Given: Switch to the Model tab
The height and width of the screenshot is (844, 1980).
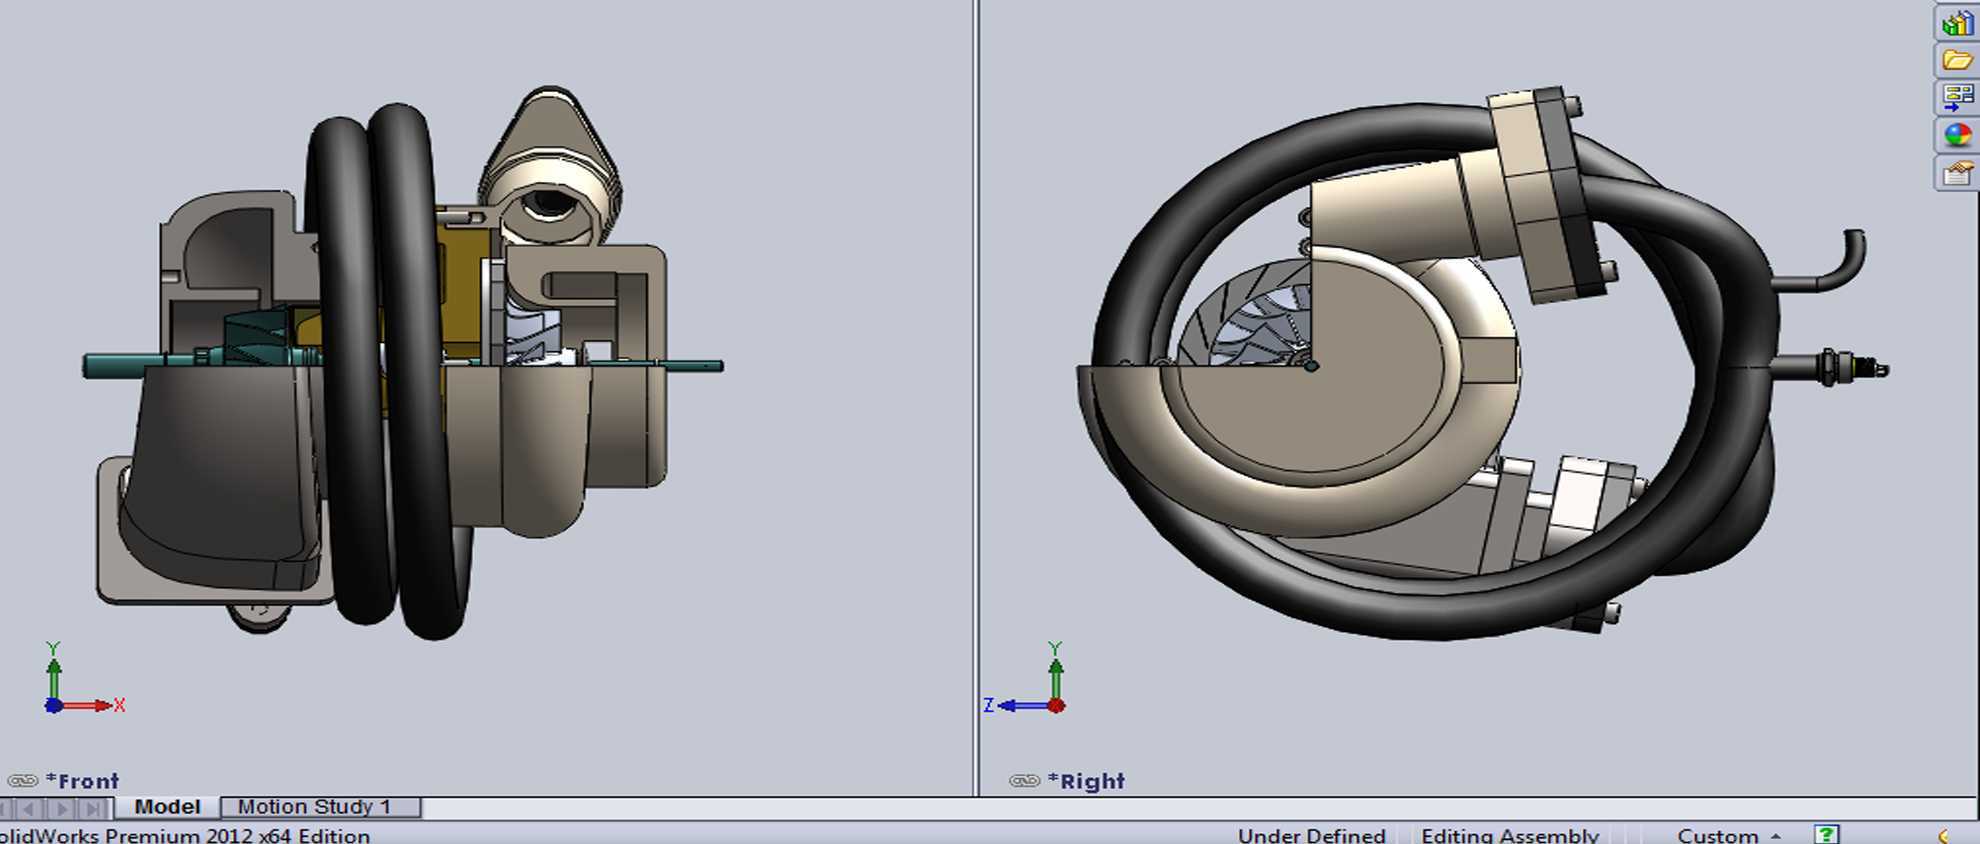Looking at the screenshot, I should tap(167, 807).
